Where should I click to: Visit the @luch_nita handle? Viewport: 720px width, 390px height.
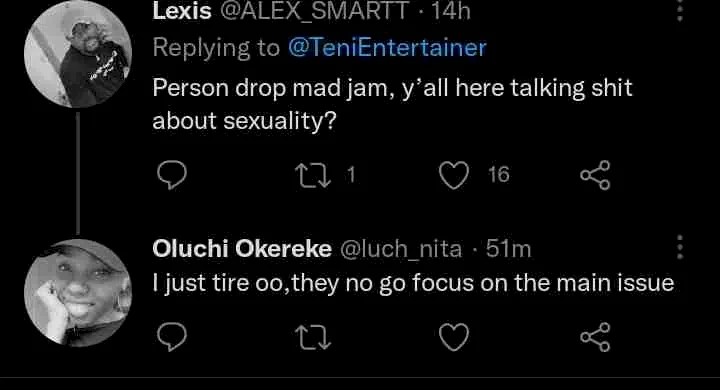pos(401,250)
